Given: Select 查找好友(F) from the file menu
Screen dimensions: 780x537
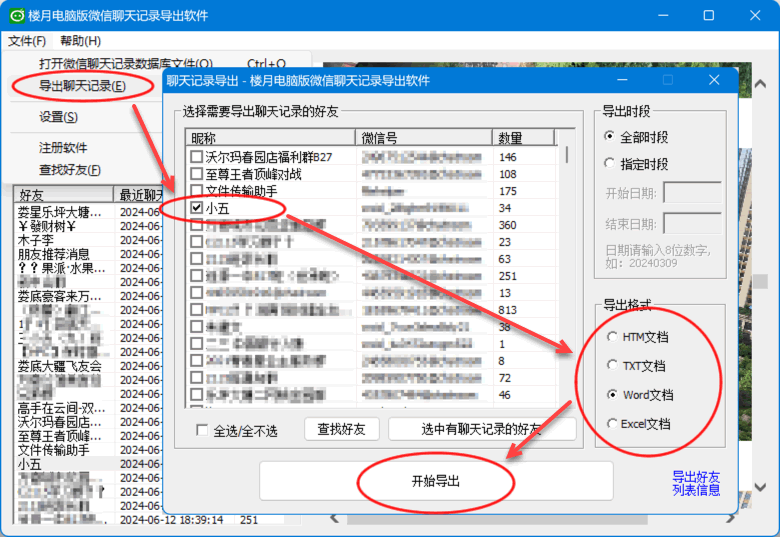Looking at the screenshot, I should (x=70, y=170).
